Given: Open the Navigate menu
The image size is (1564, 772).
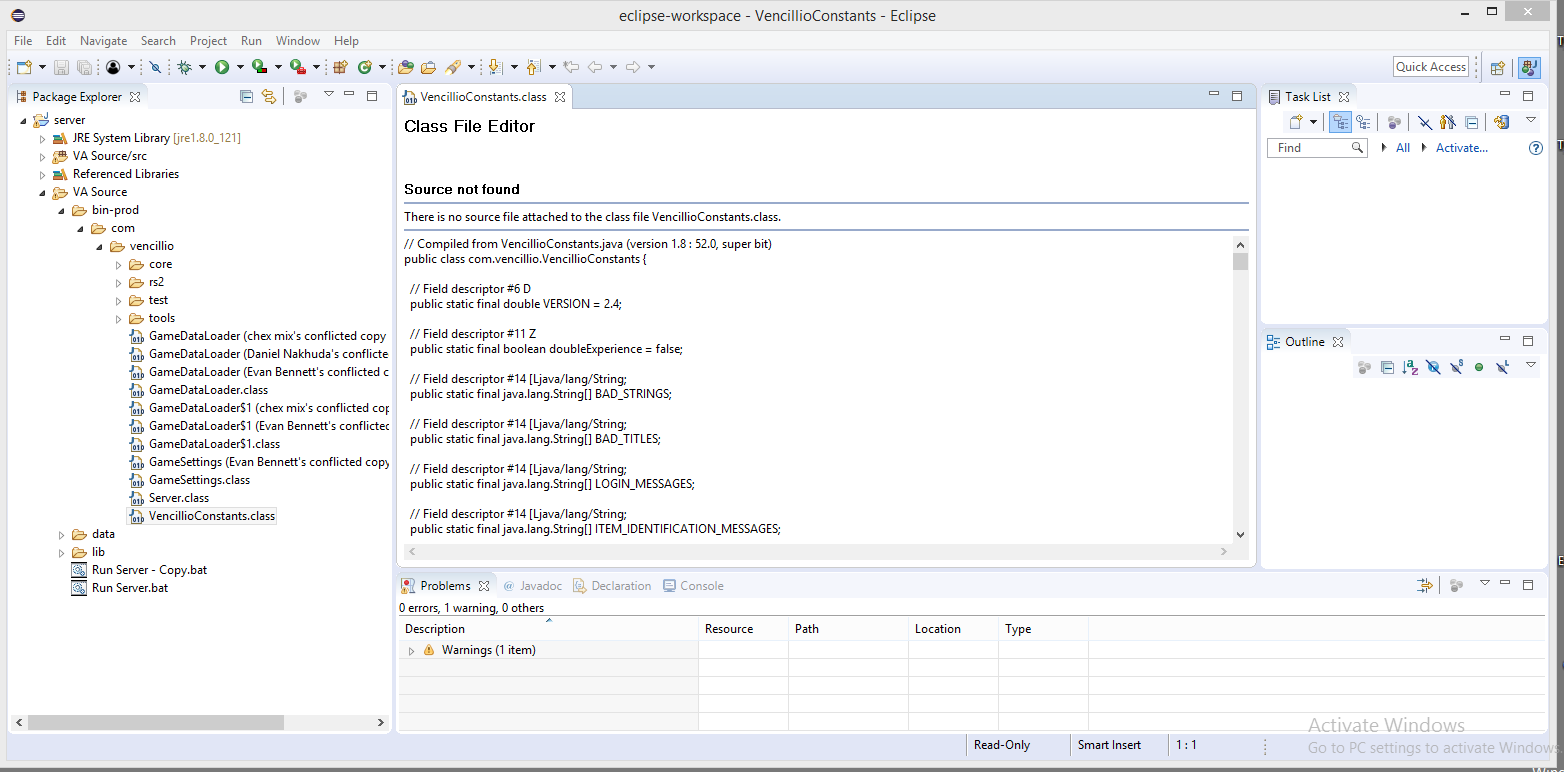Looking at the screenshot, I should pyautogui.click(x=104, y=41).
